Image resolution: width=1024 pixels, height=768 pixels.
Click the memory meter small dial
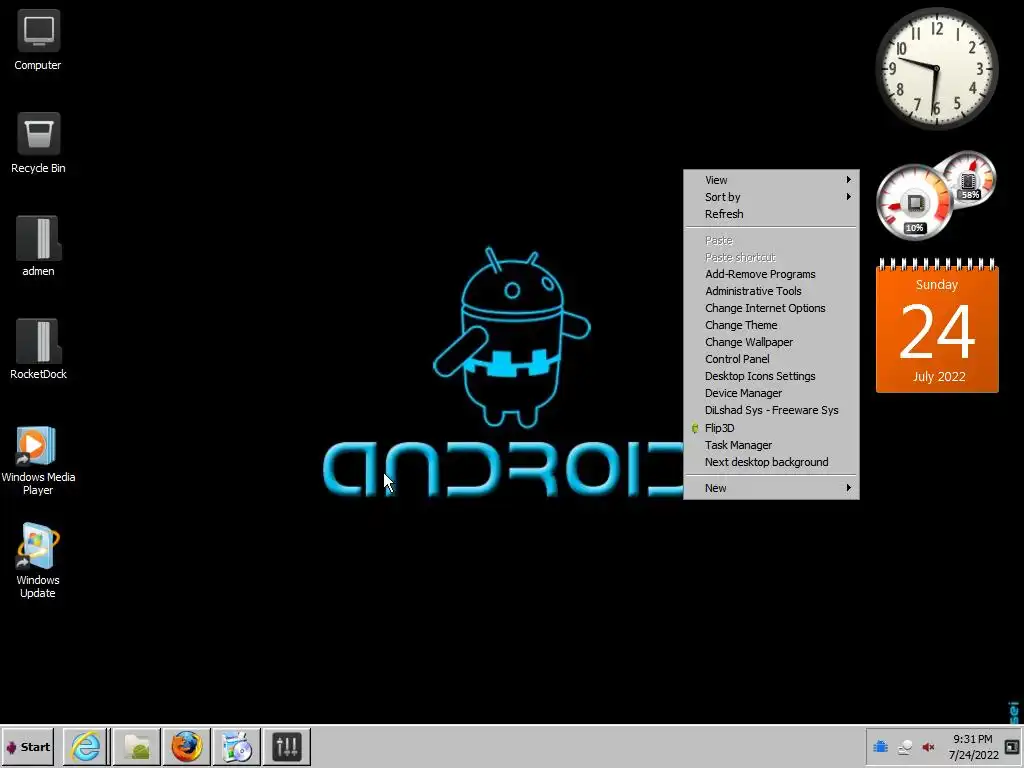(x=970, y=178)
